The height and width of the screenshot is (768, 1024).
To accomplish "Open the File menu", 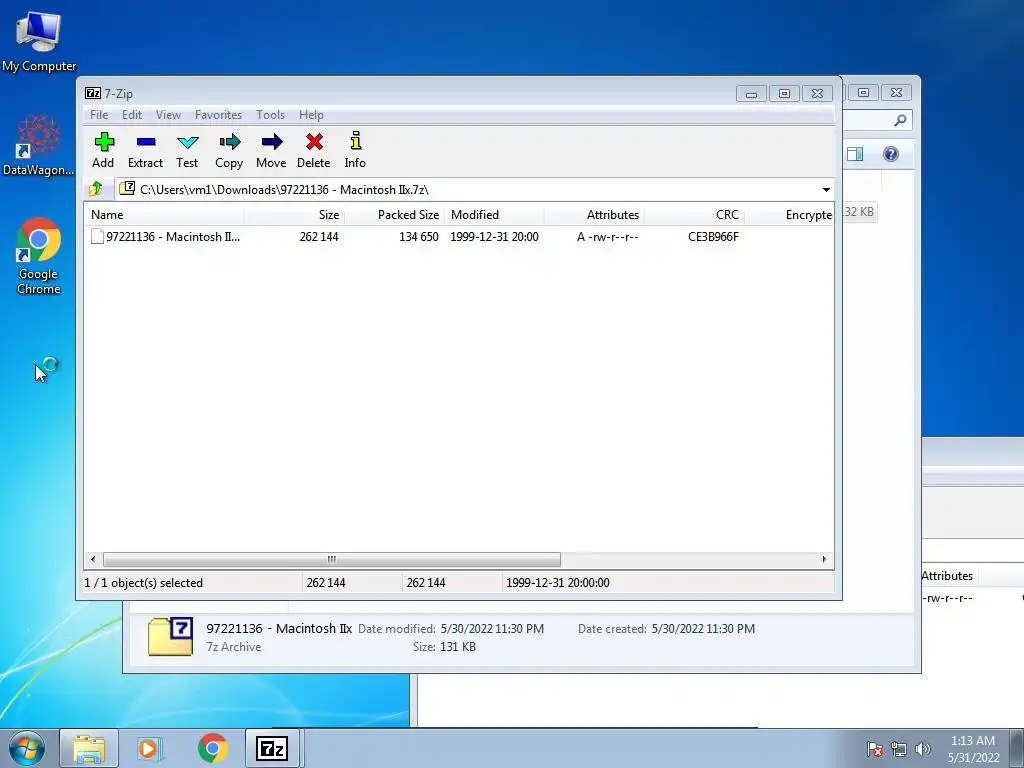I will 99,115.
